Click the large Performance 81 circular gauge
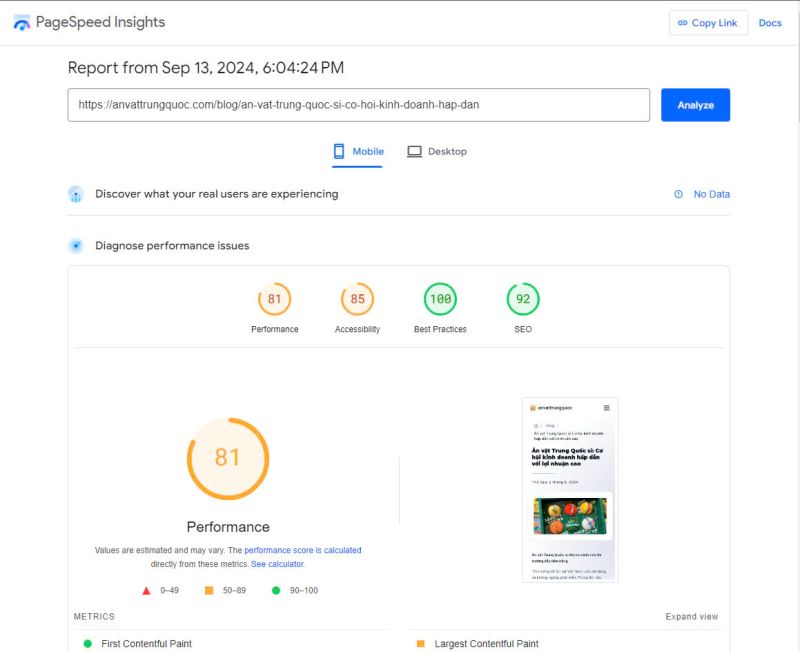Image resolution: width=800 pixels, height=652 pixels. (228, 458)
